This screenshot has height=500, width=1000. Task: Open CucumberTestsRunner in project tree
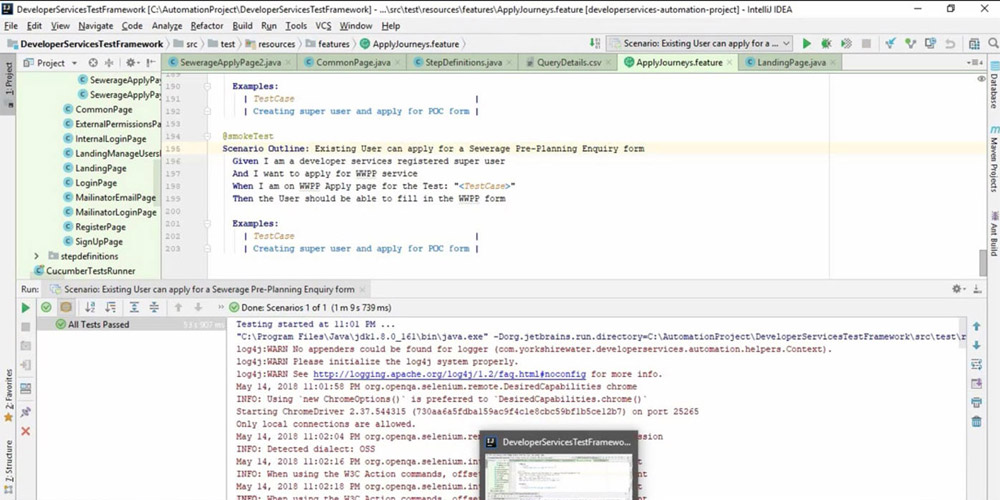pos(88,270)
